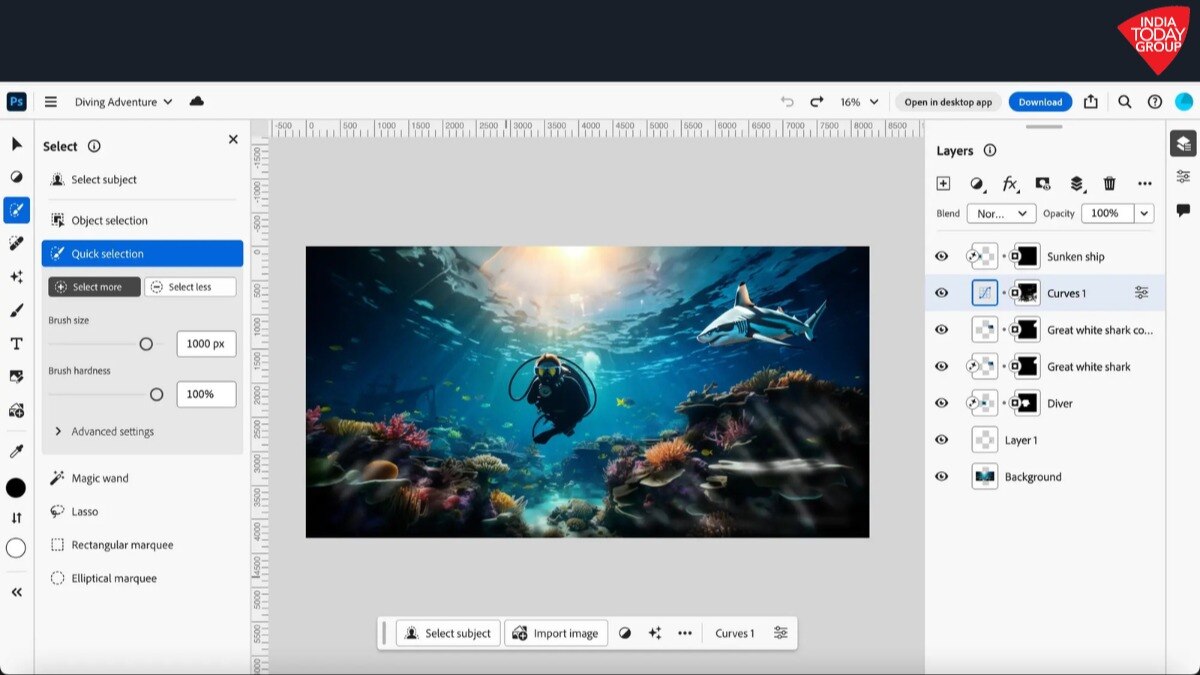Select the Type tool
Viewport: 1200px width, 675px height.
click(x=16, y=343)
